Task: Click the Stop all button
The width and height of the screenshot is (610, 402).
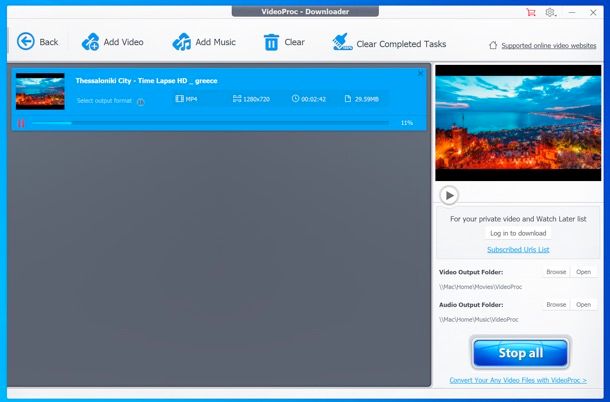Action: click(521, 353)
